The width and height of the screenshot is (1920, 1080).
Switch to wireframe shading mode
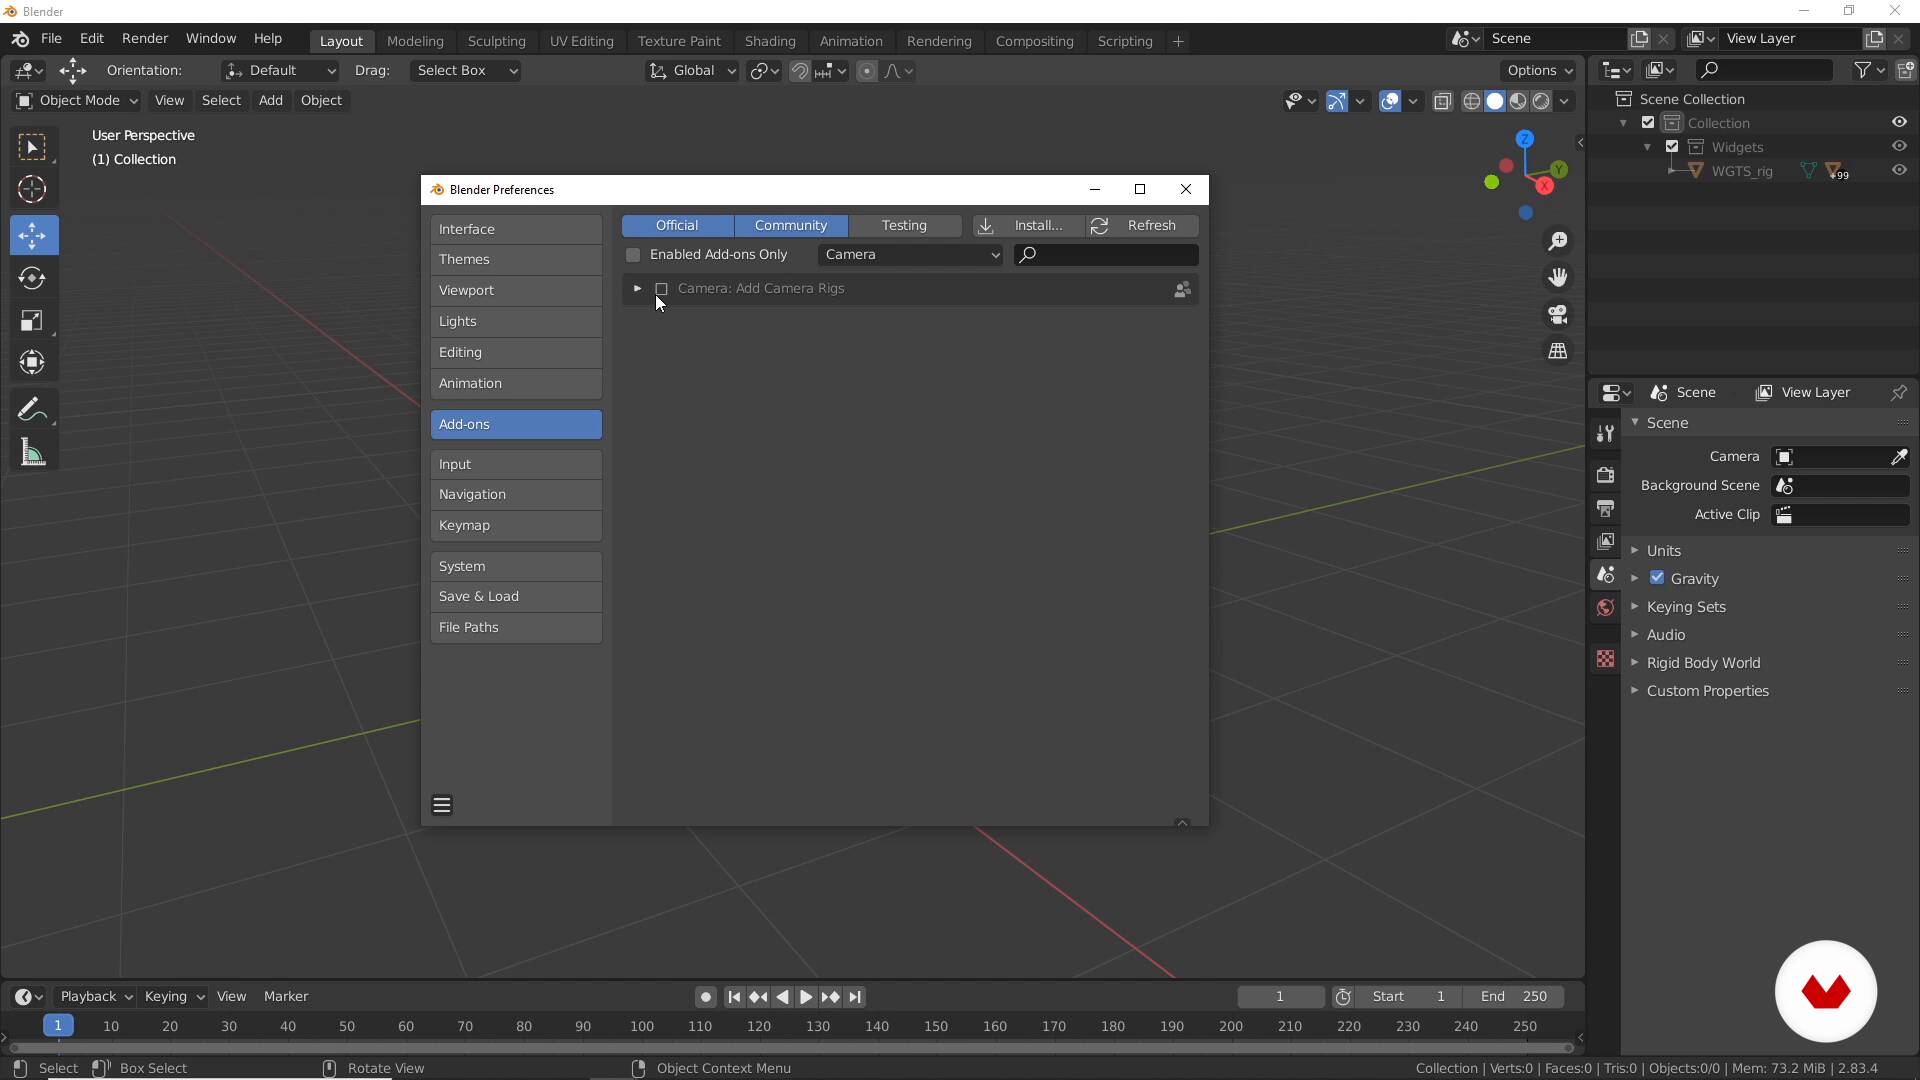(x=1471, y=101)
